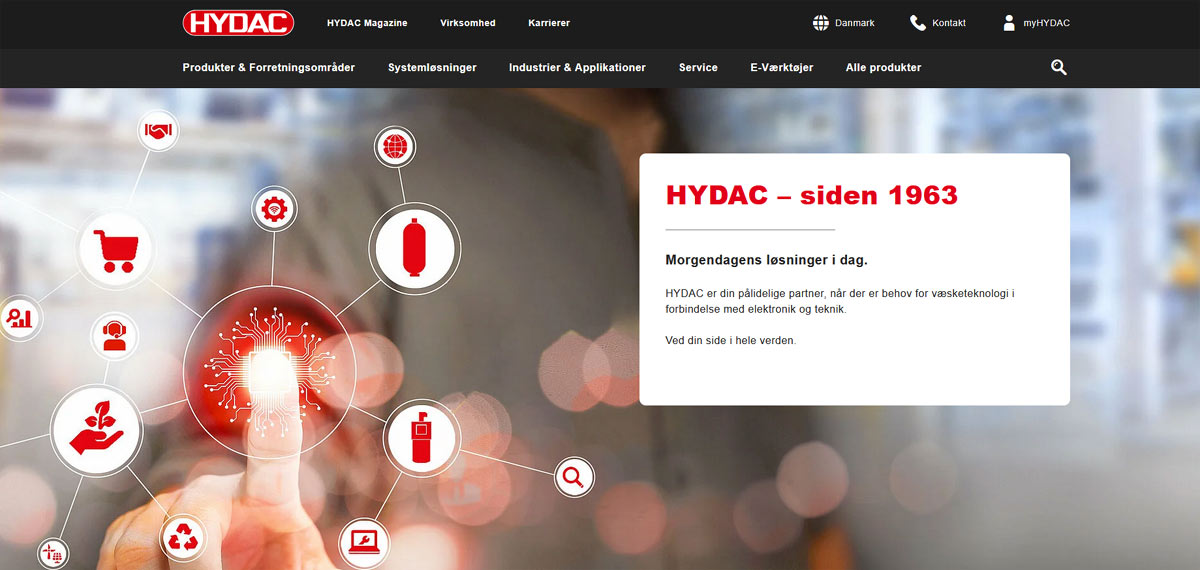
Task: Go to Alle produkter
Action: [x=883, y=68]
